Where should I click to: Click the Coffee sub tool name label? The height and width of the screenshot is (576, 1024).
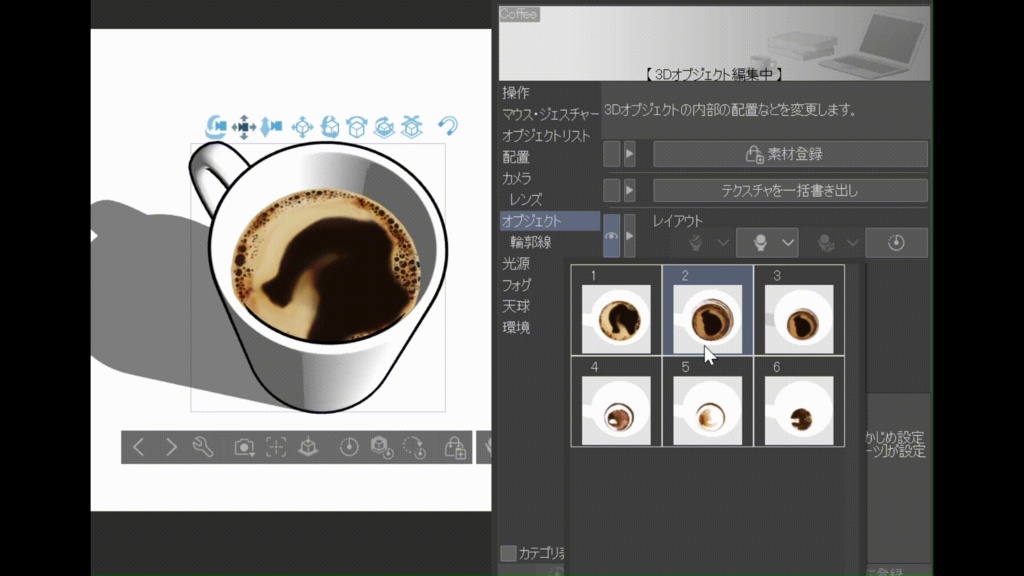[x=519, y=14]
